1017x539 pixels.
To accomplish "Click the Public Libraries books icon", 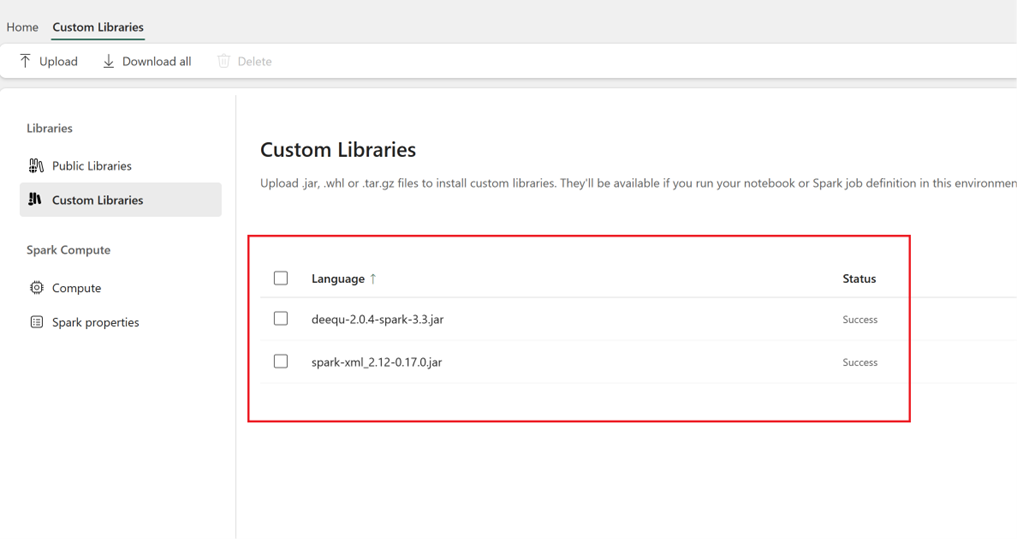I will click(36, 165).
